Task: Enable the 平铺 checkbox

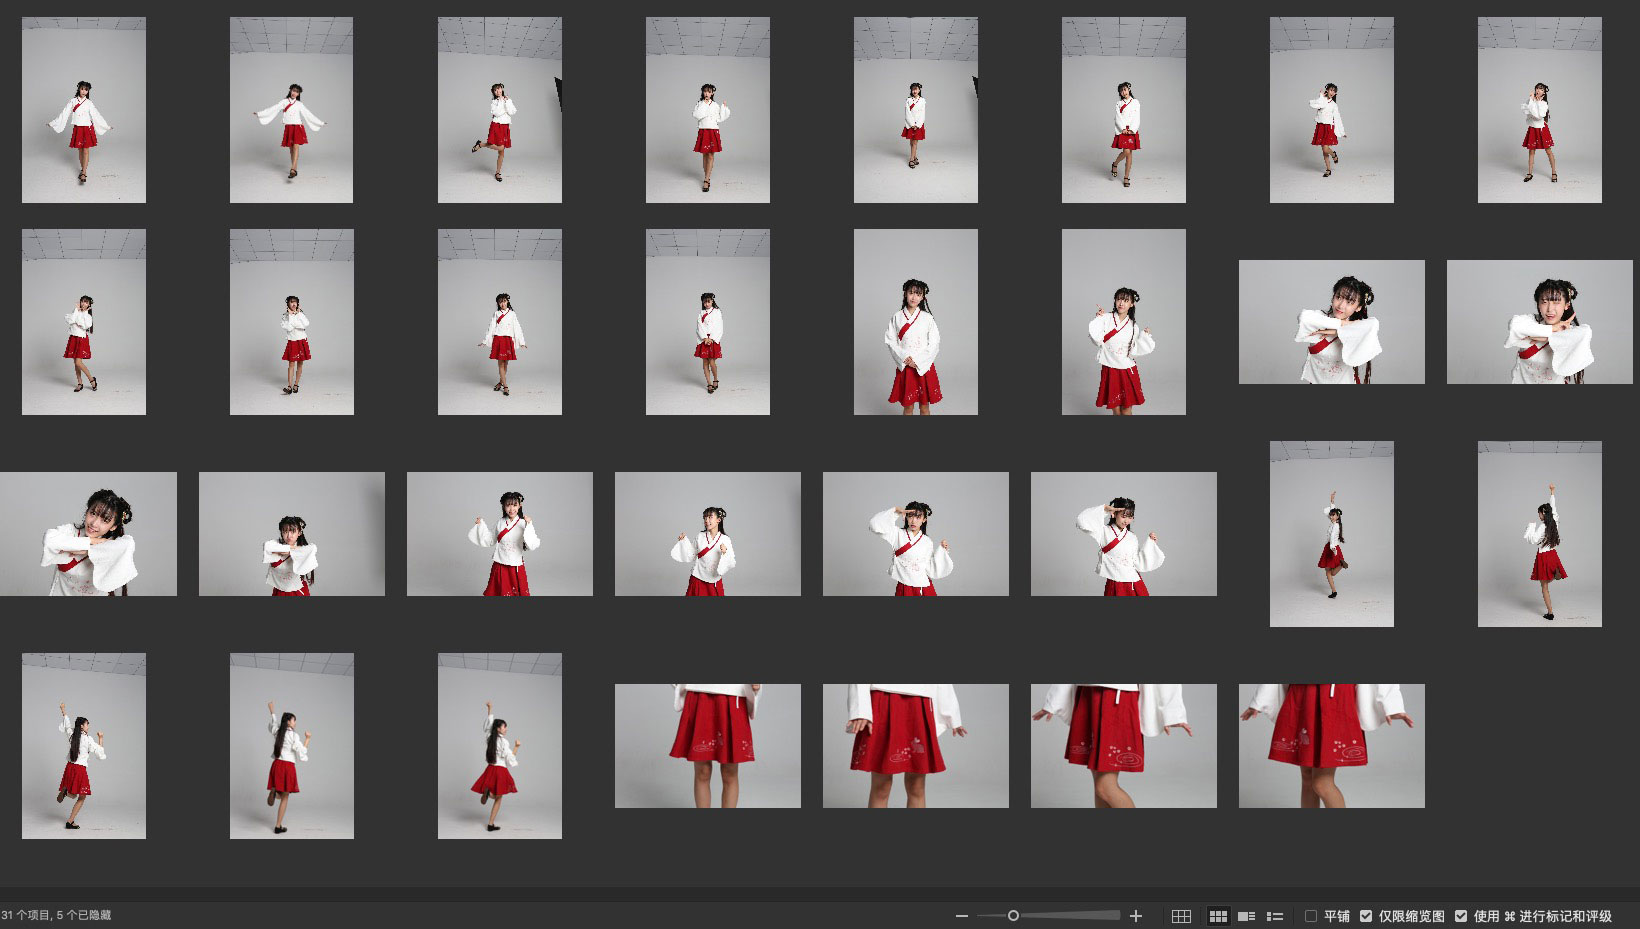Action: pos(1311,916)
